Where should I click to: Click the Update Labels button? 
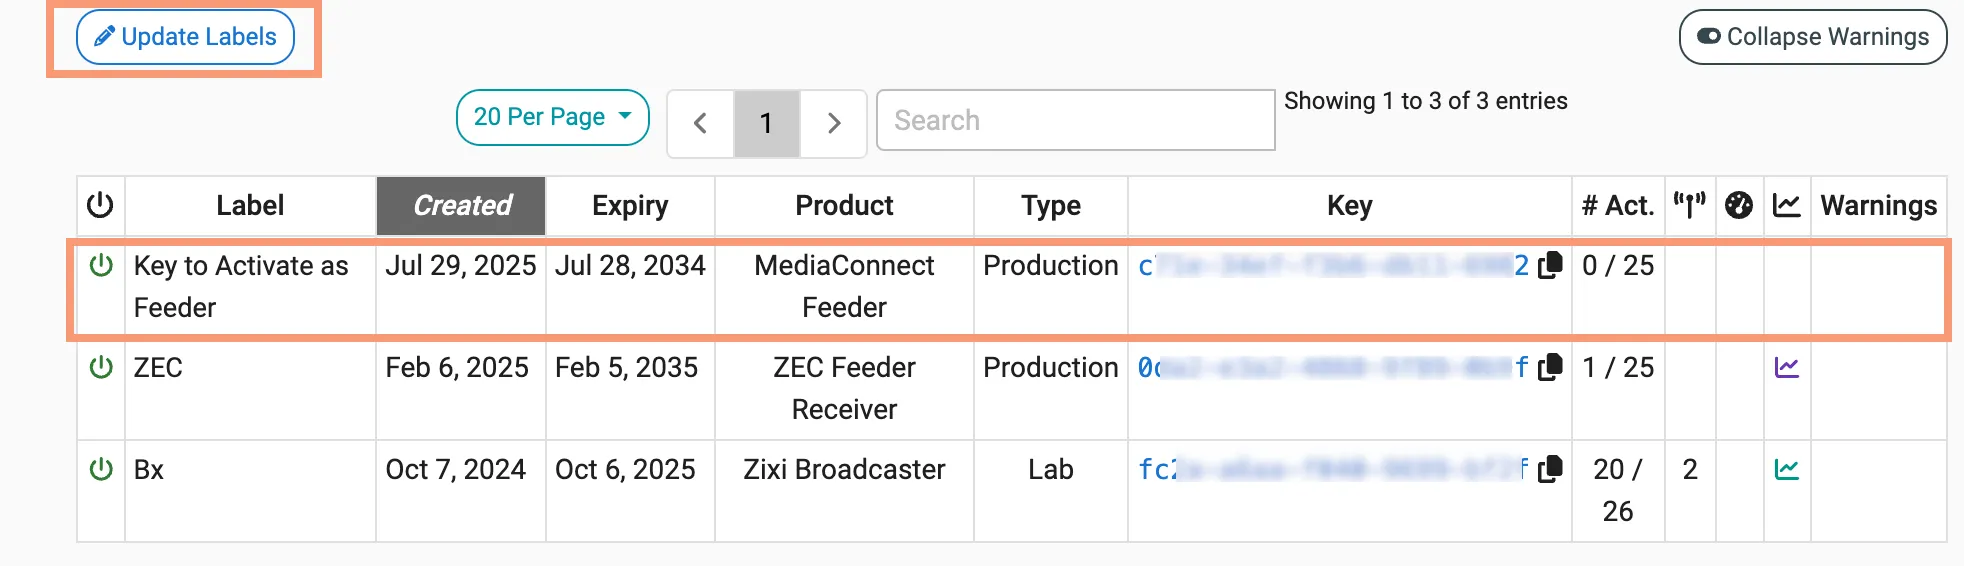pyautogui.click(x=185, y=37)
